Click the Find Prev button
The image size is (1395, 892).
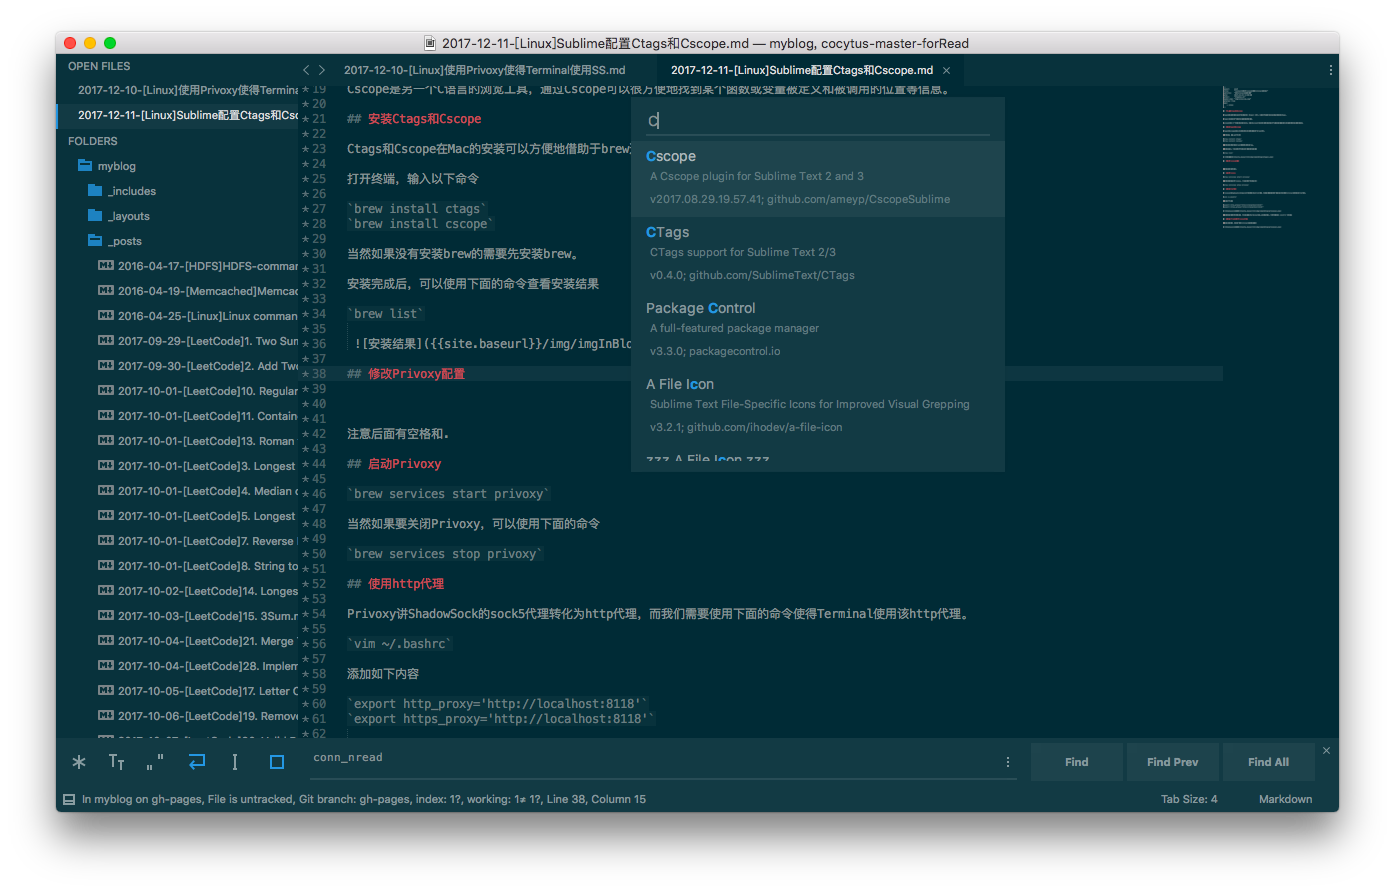pos(1172,762)
